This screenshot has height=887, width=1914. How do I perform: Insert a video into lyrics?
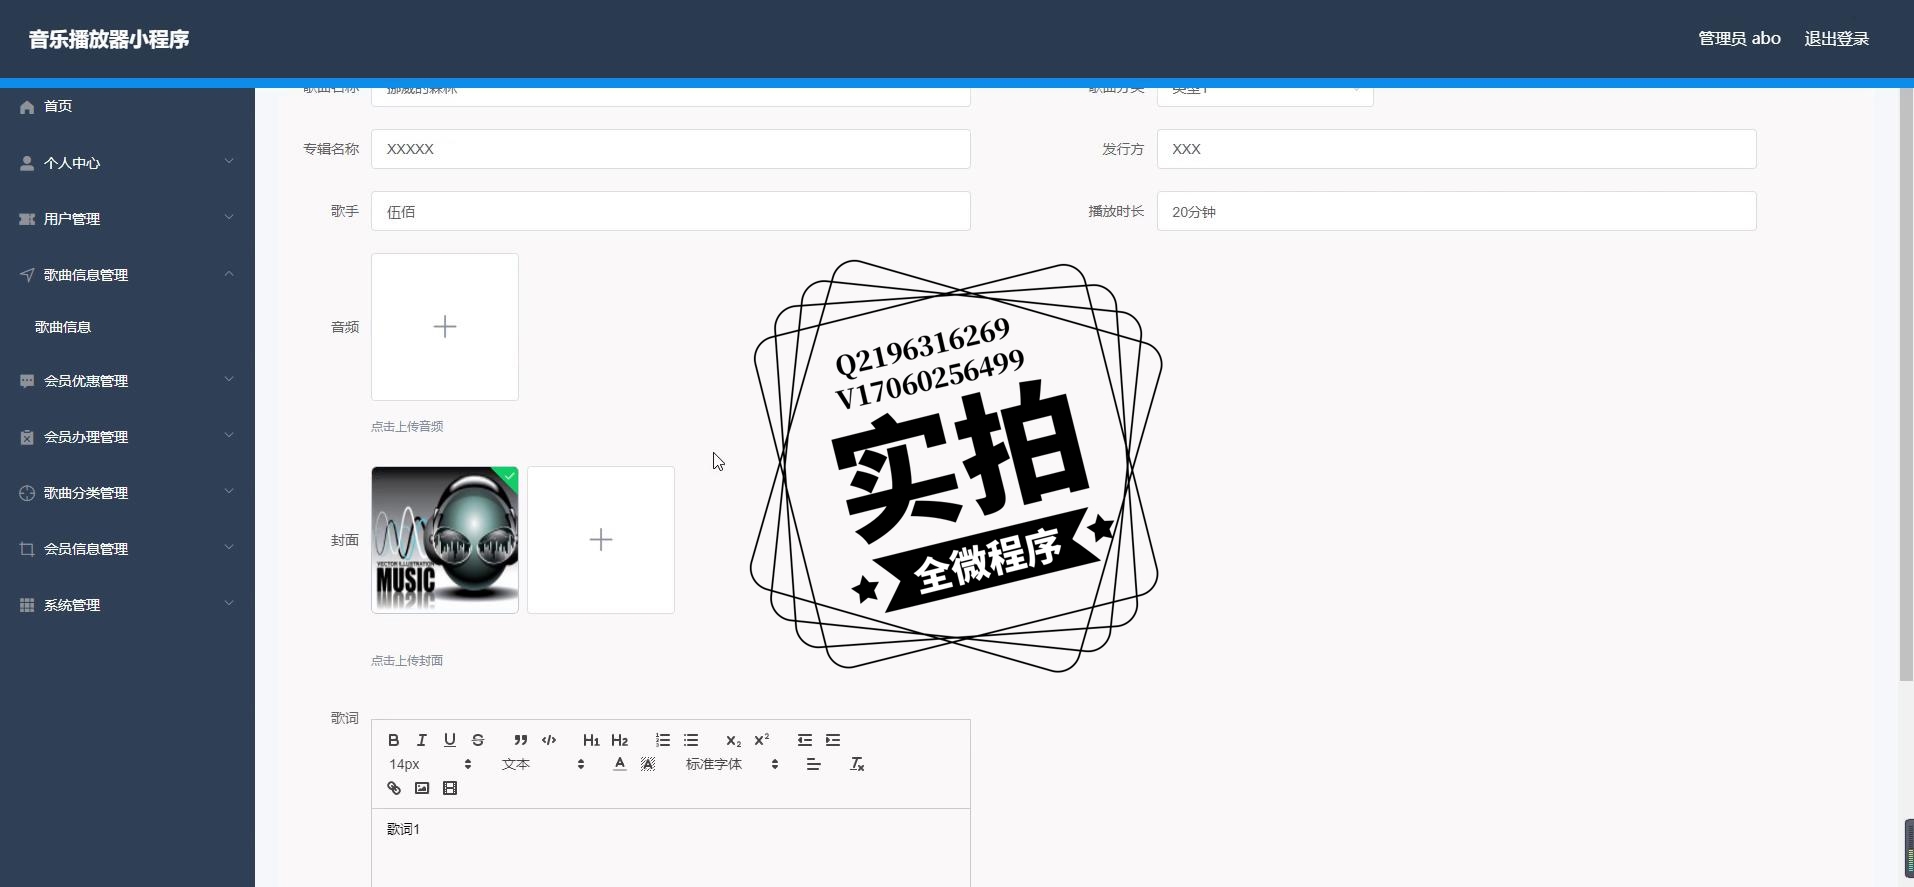tap(450, 788)
